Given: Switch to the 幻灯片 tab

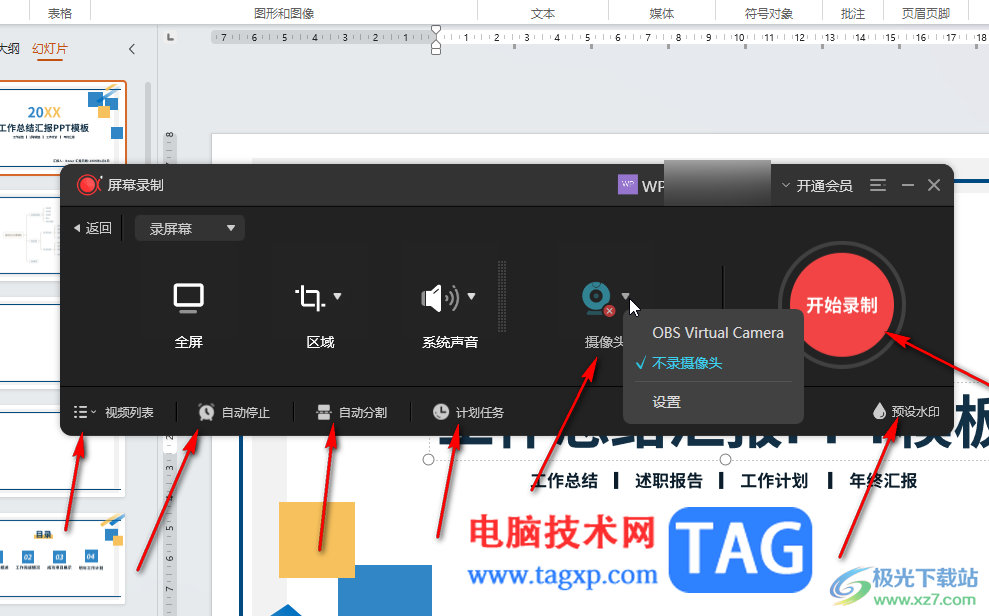Looking at the screenshot, I should 50,49.
